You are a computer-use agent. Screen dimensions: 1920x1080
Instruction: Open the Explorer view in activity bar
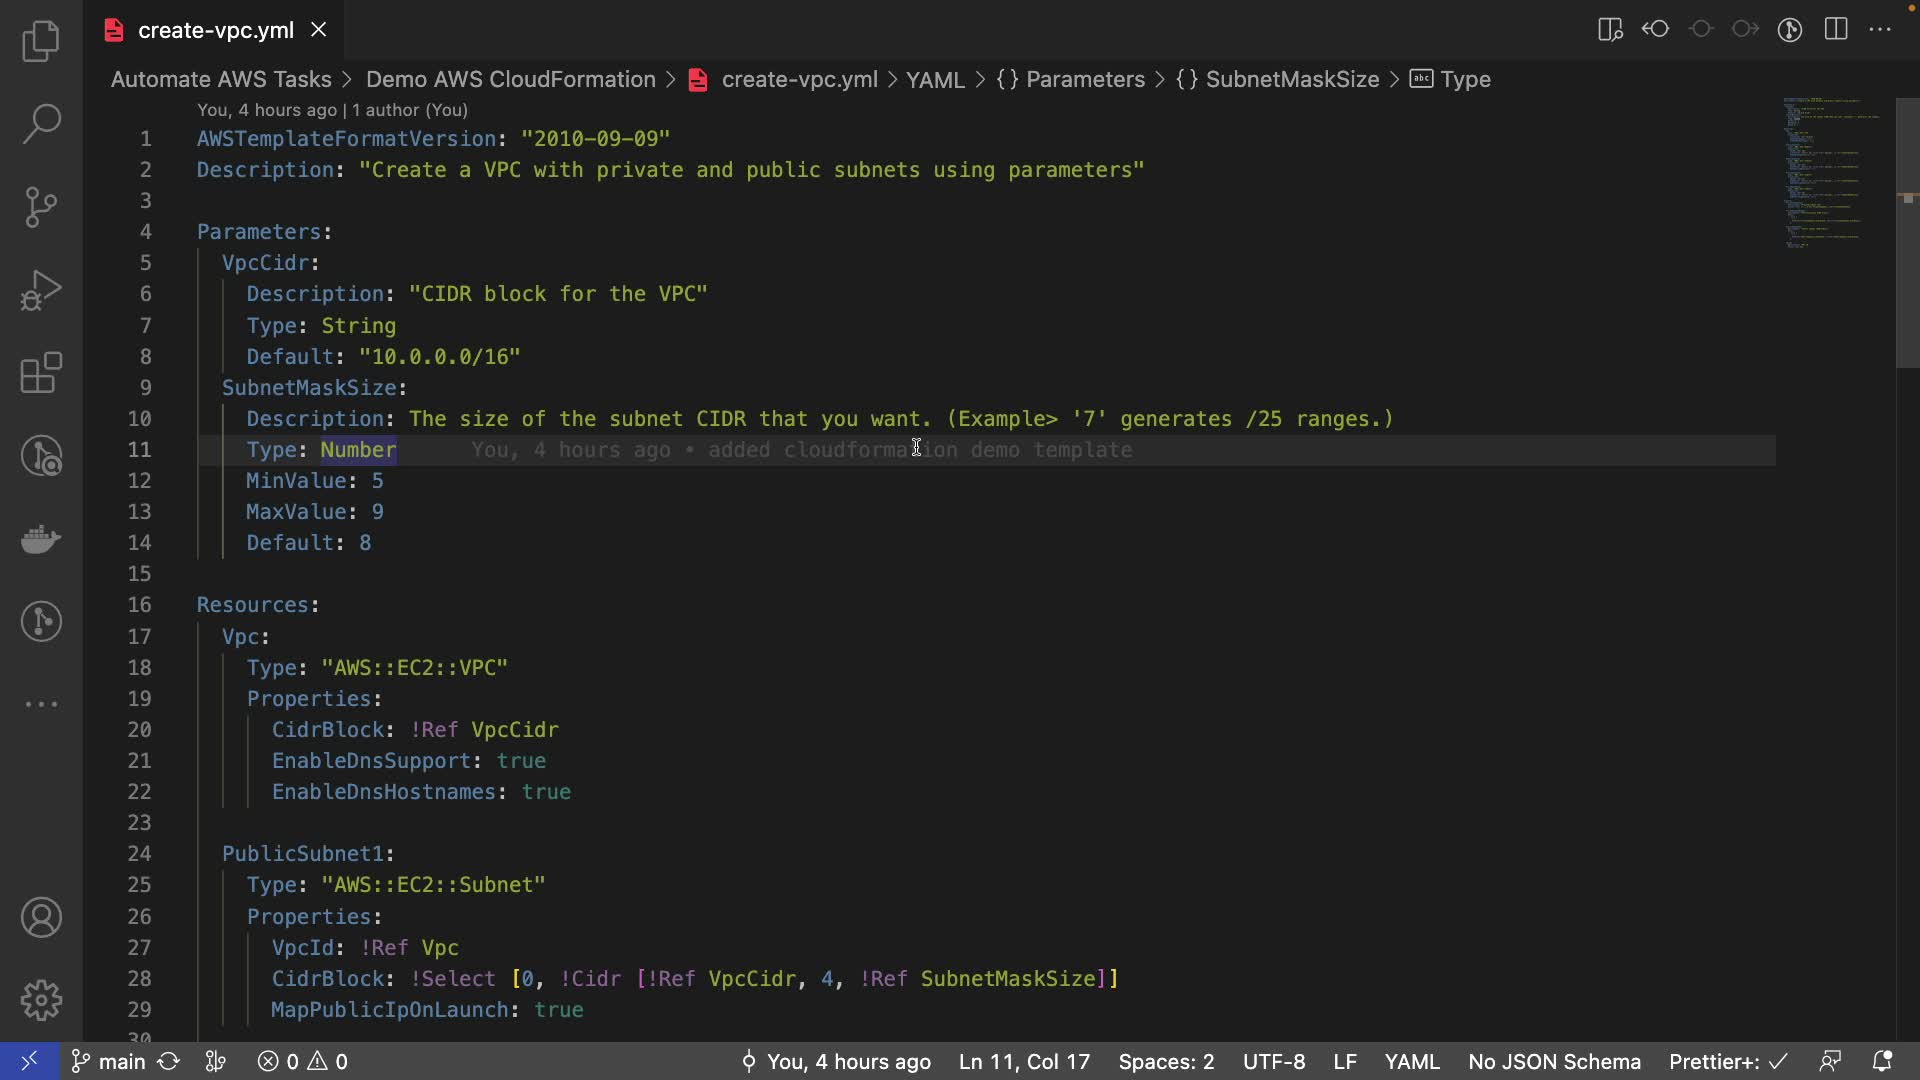pos(41,41)
